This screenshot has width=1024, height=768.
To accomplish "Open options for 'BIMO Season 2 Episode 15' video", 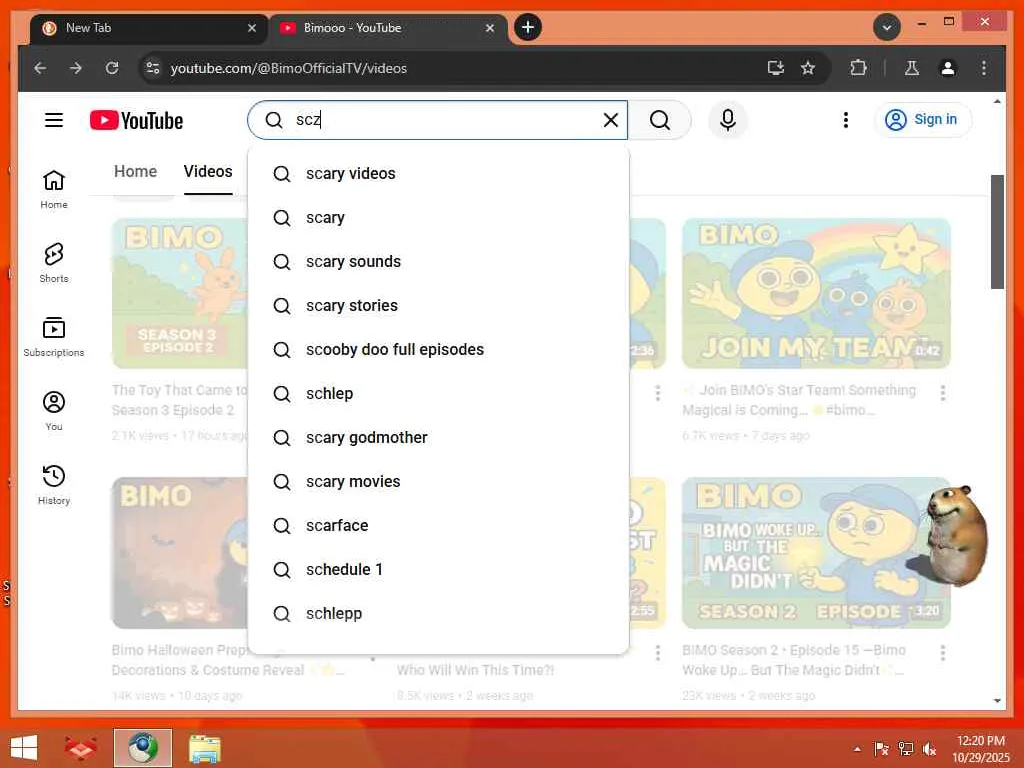I will pyautogui.click(x=942, y=652).
